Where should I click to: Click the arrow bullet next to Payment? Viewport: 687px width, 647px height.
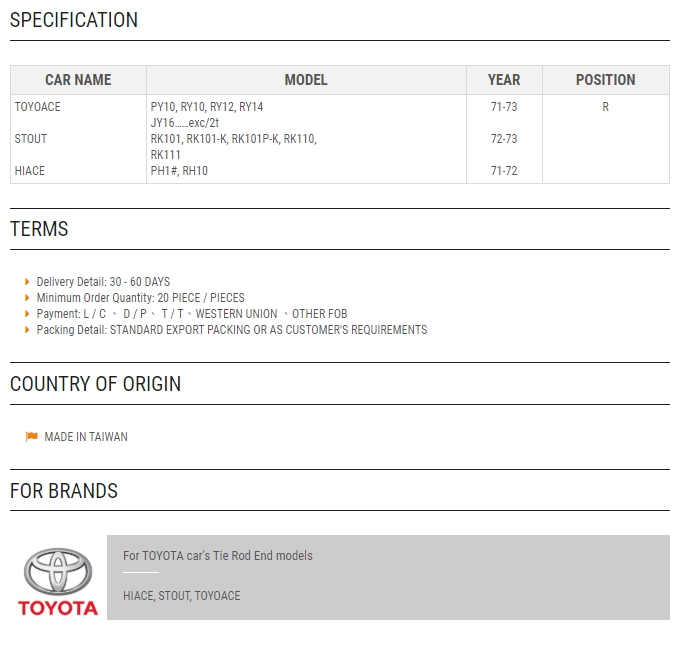(27, 314)
